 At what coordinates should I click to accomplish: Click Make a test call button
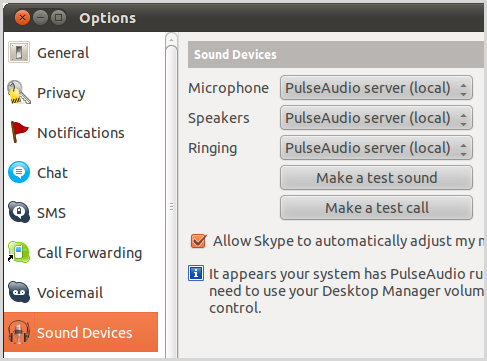pyautogui.click(x=376, y=208)
